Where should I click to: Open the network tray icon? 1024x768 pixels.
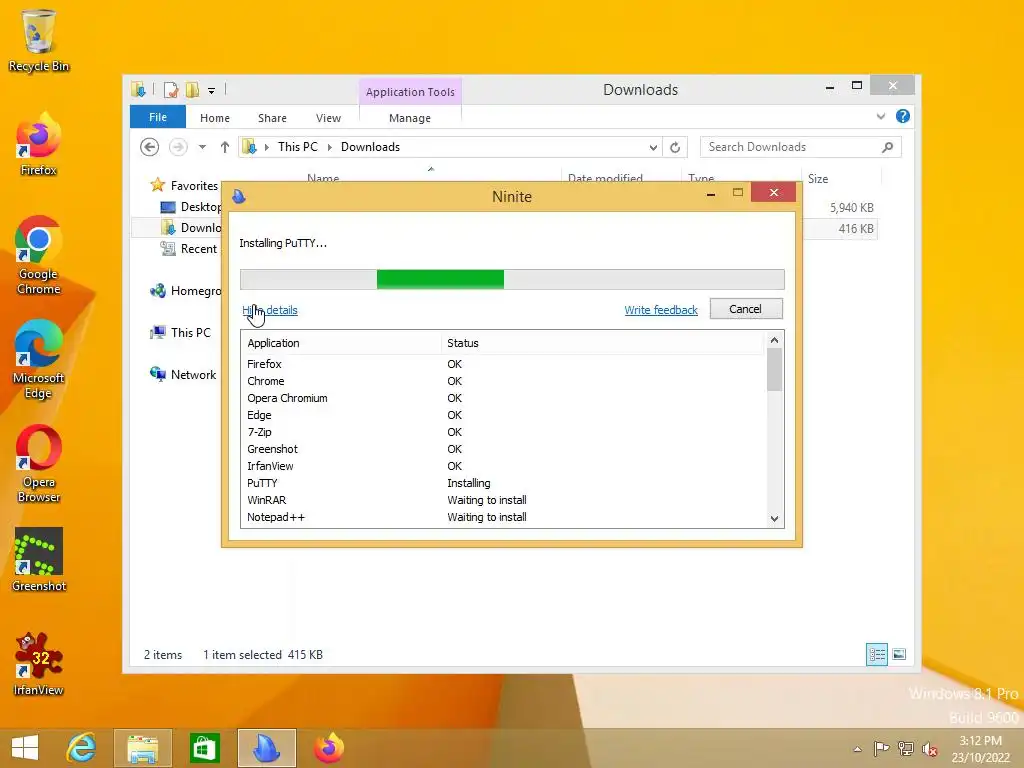click(x=906, y=748)
